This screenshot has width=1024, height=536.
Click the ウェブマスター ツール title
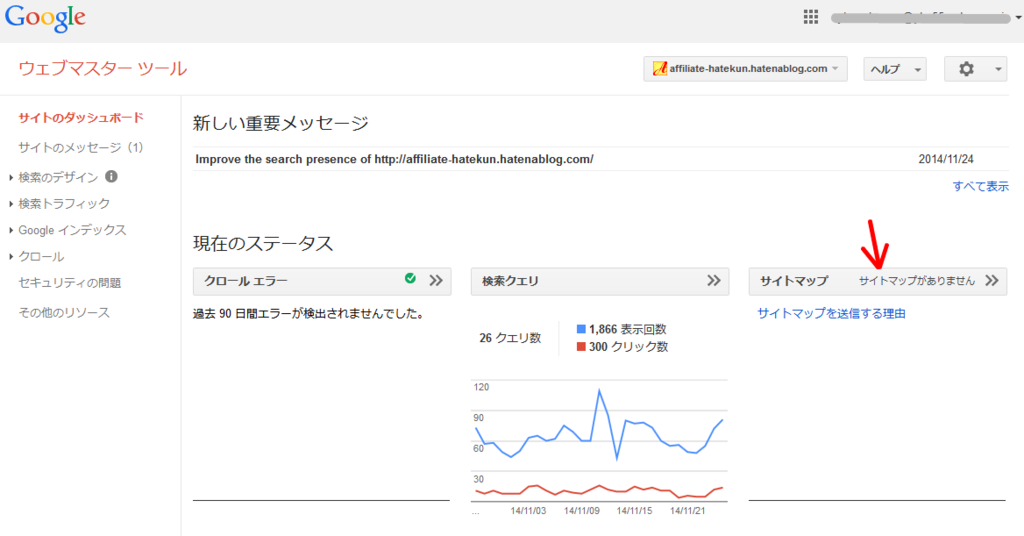coord(103,69)
